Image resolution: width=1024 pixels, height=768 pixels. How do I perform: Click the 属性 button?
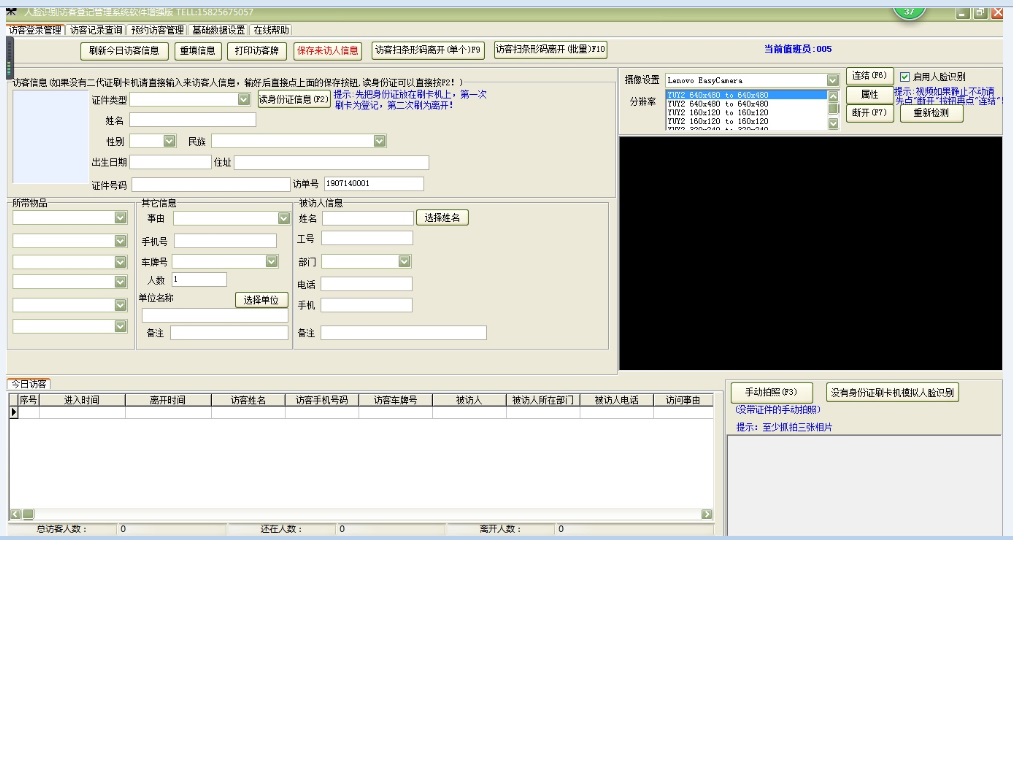(x=869, y=95)
